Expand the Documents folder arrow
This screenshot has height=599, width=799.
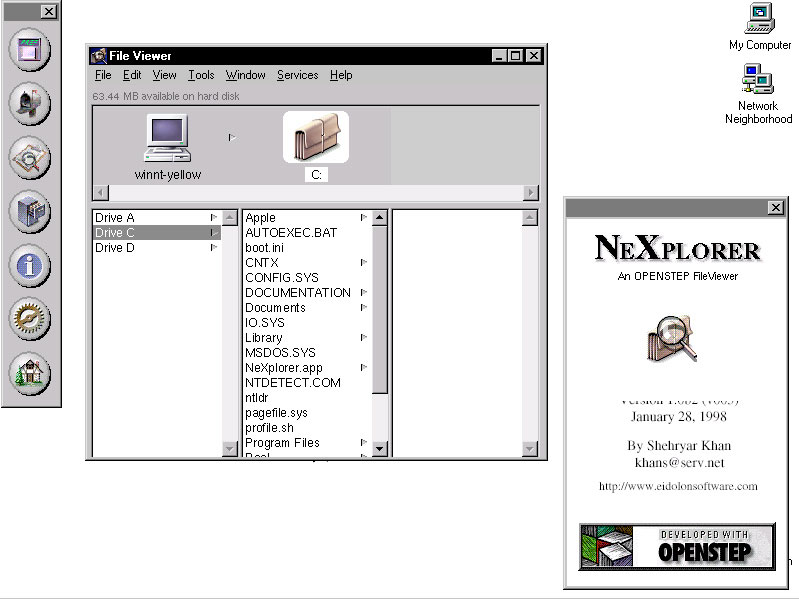(x=364, y=307)
